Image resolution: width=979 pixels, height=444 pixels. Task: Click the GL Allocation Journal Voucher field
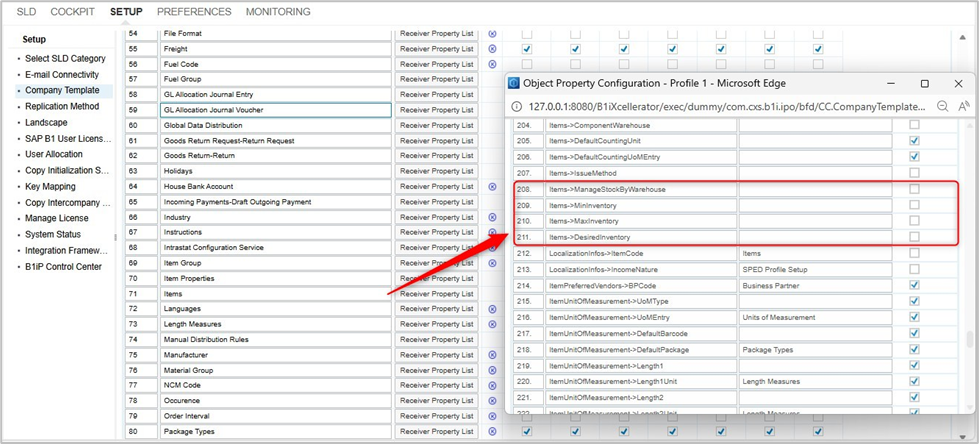pyautogui.click(x=275, y=110)
